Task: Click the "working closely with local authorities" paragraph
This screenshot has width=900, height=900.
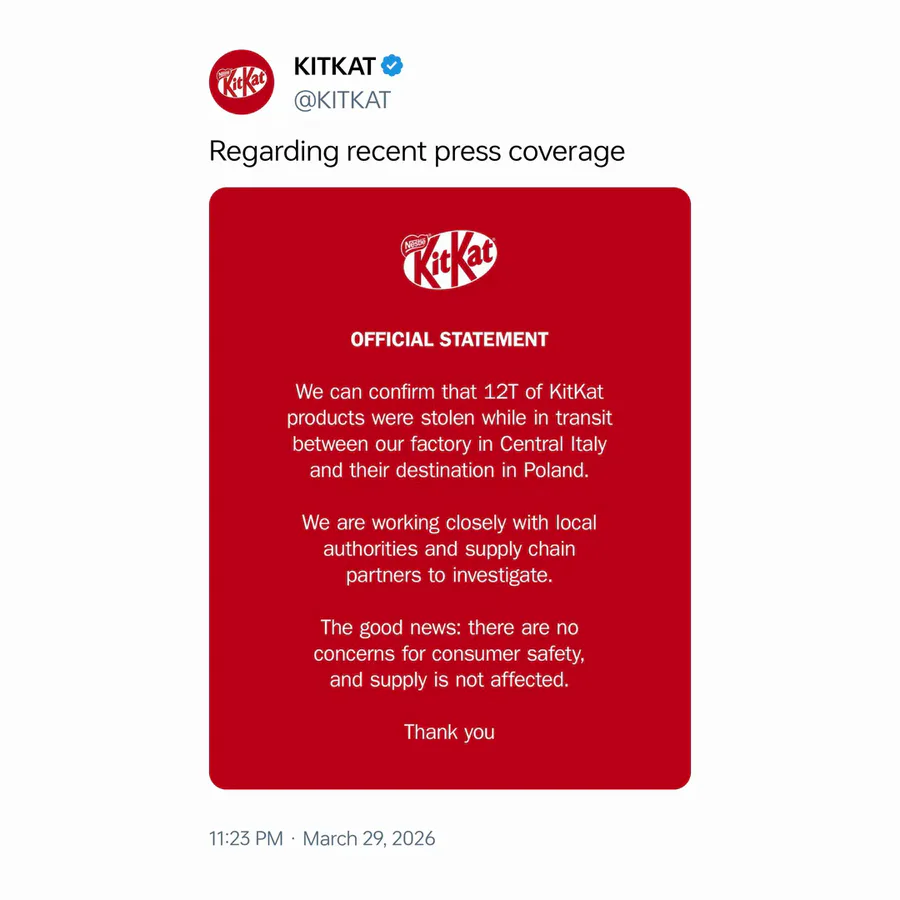Action: coord(449,549)
